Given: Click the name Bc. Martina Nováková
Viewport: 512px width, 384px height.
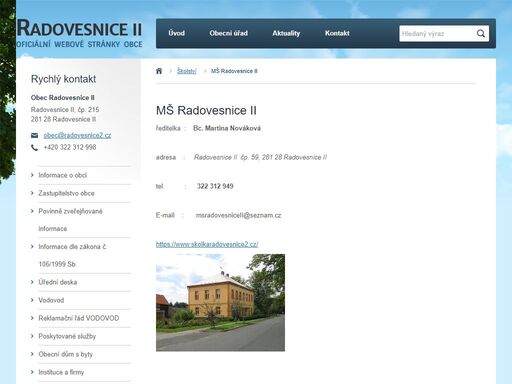Looking at the screenshot, I should coord(227,128).
